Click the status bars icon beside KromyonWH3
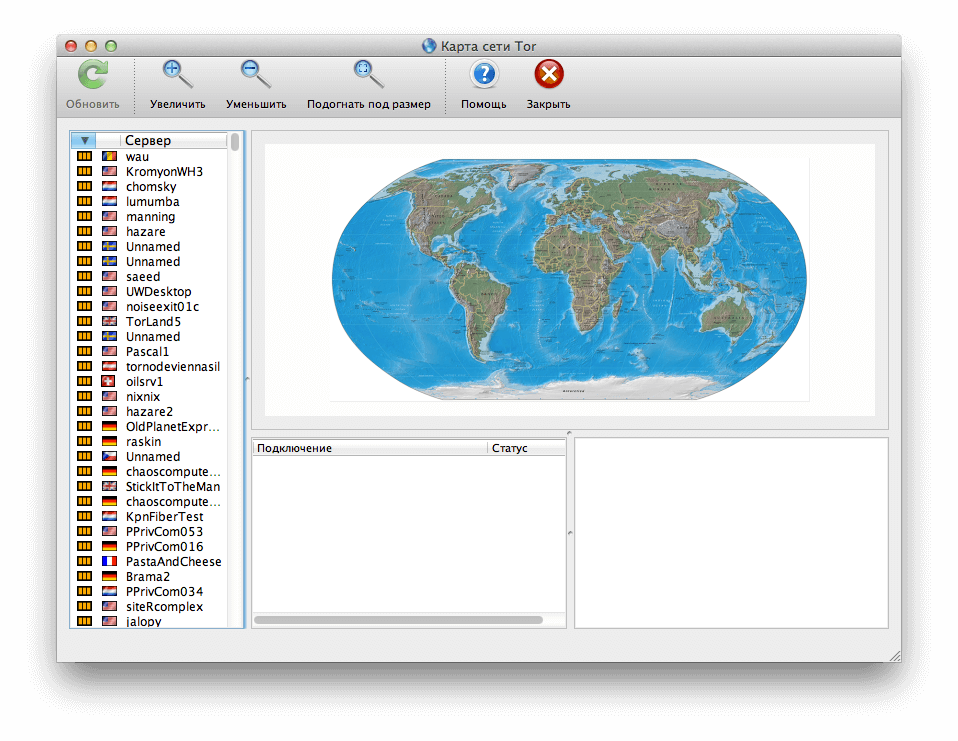The image size is (958, 741). coord(84,171)
